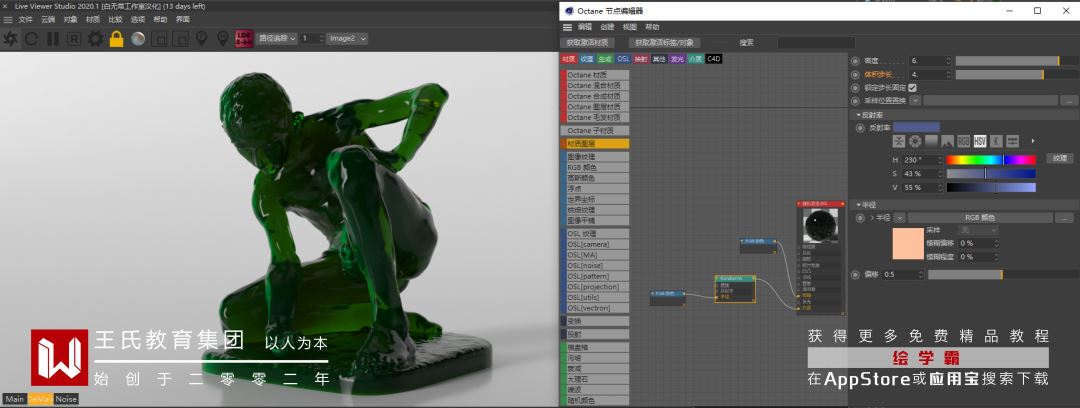The height and width of the screenshot is (408, 1080).
Task: Open the 采样位置置换 dropdown arrow
Action: pyautogui.click(x=915, y=101)
